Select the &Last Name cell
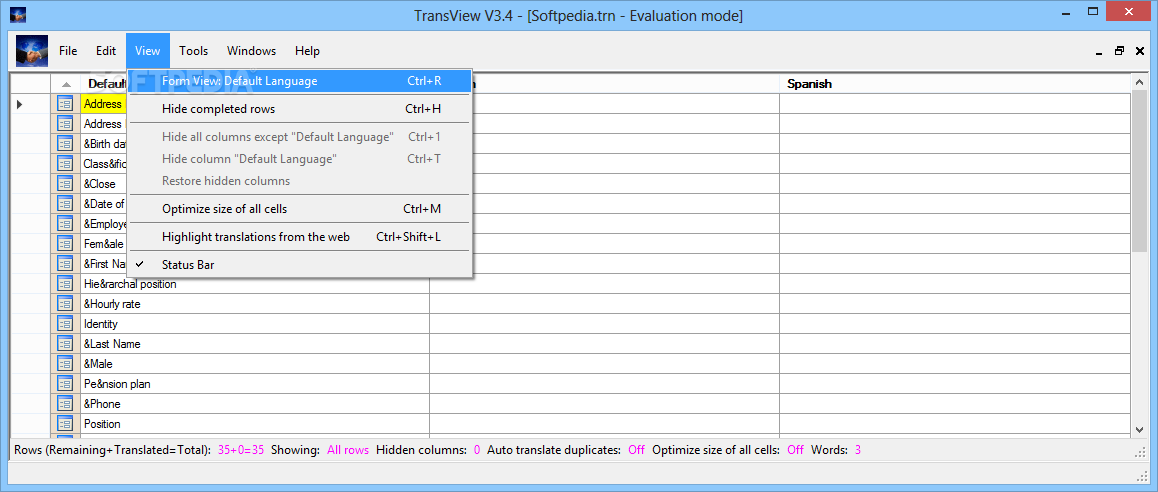The image size is (1158, 492). (255, 344)
